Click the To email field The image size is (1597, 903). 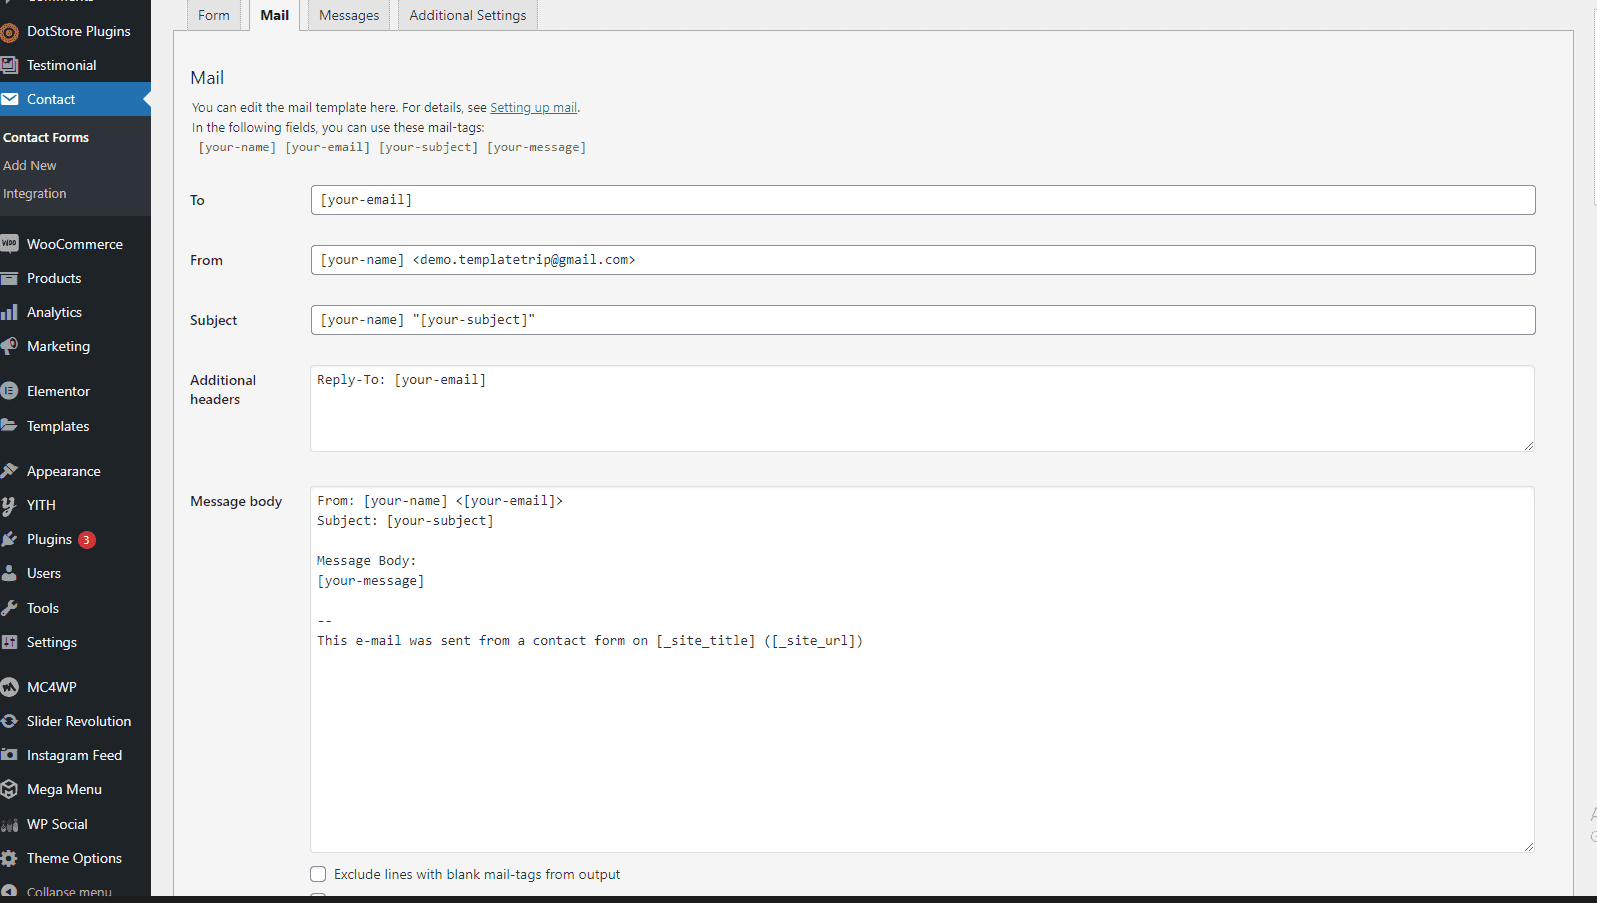923,200
